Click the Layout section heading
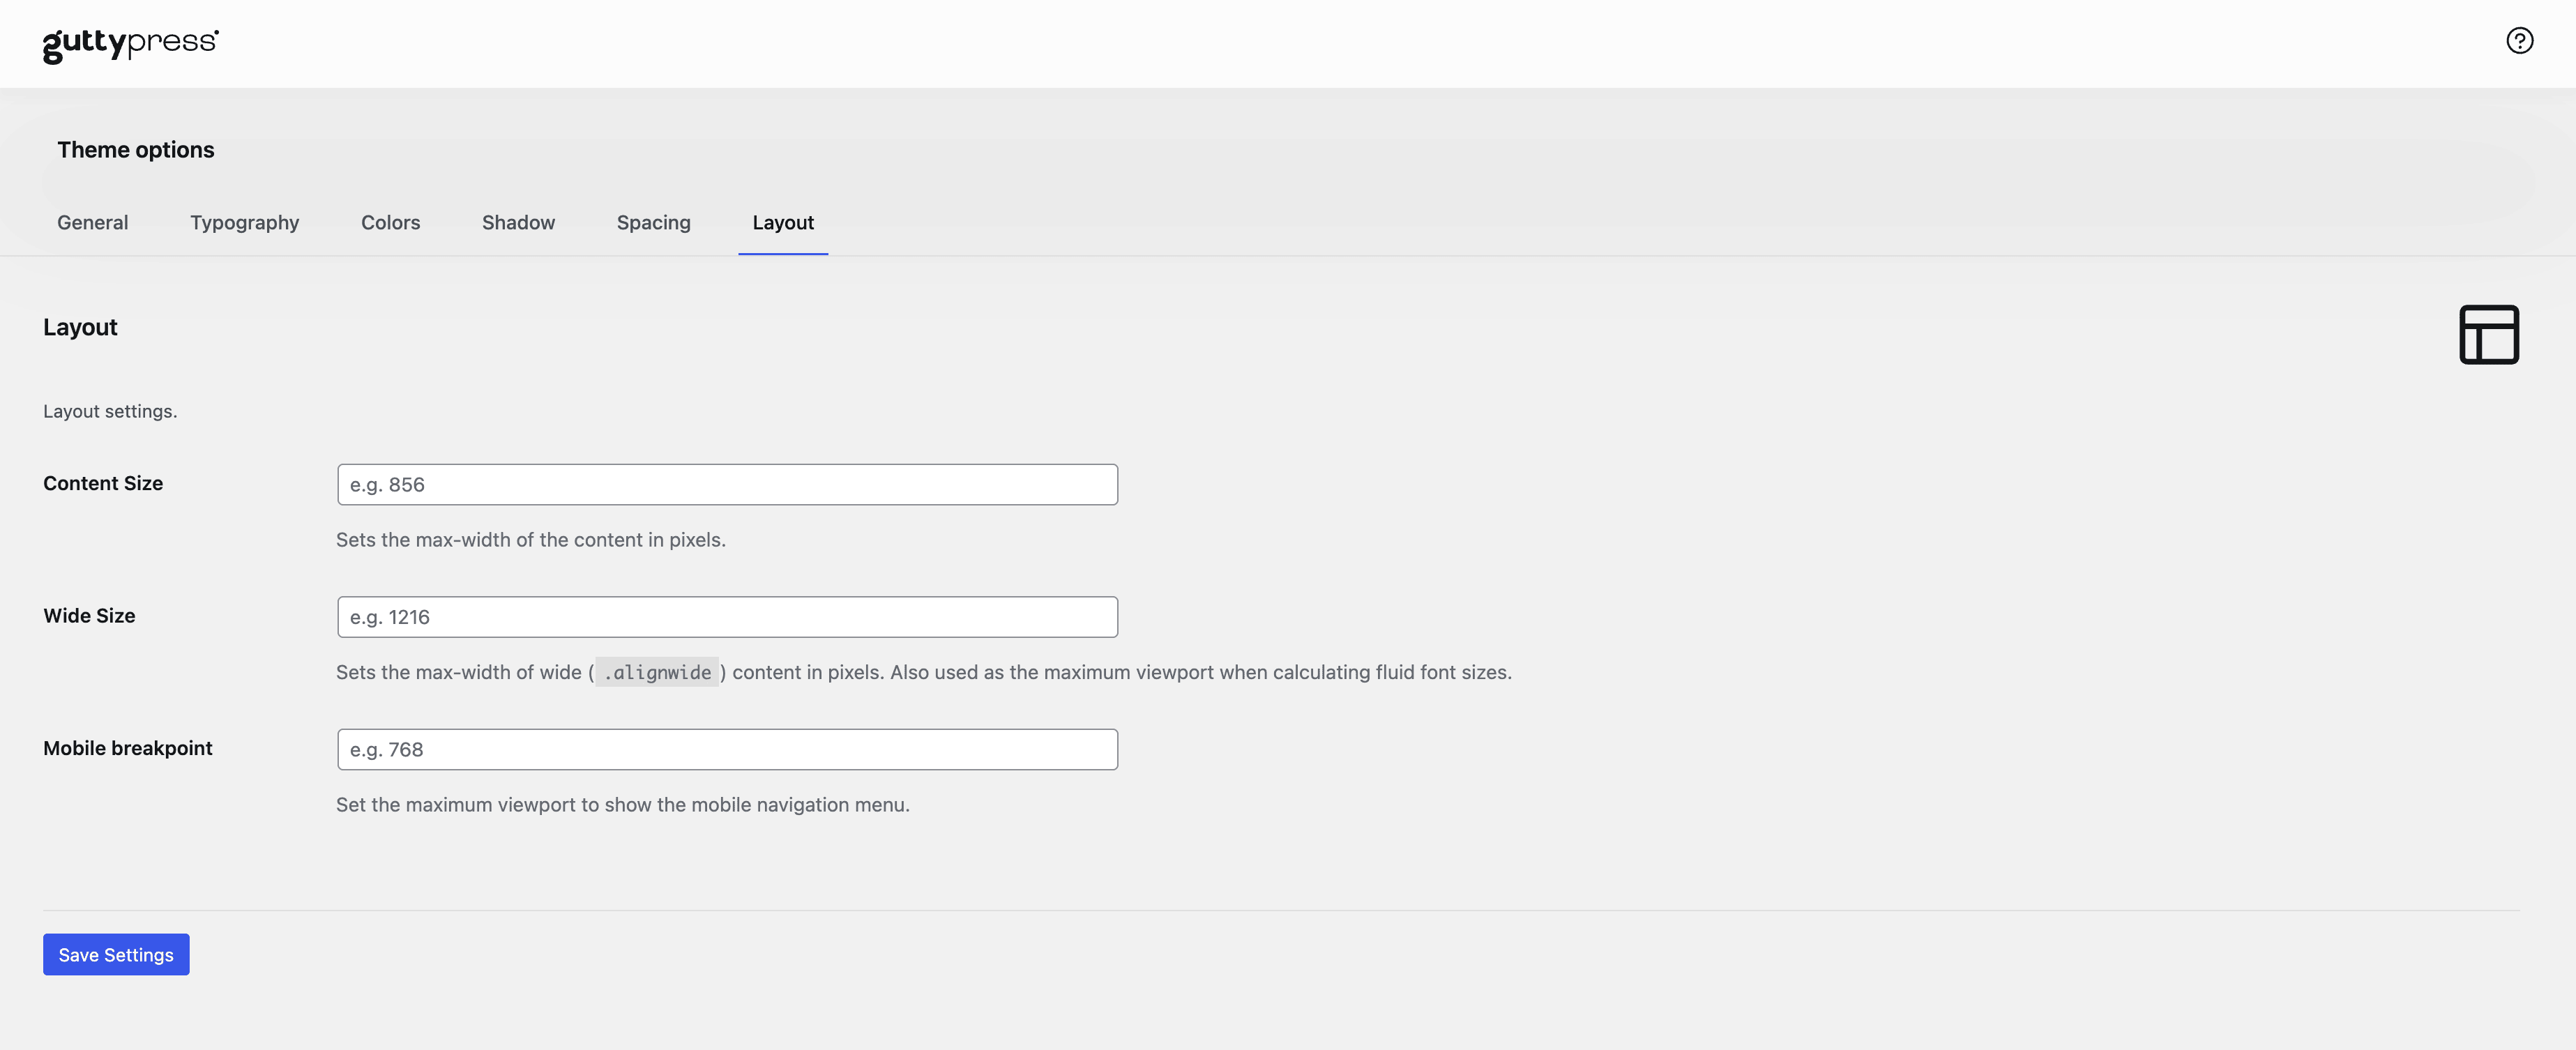 tap(80, 327)
